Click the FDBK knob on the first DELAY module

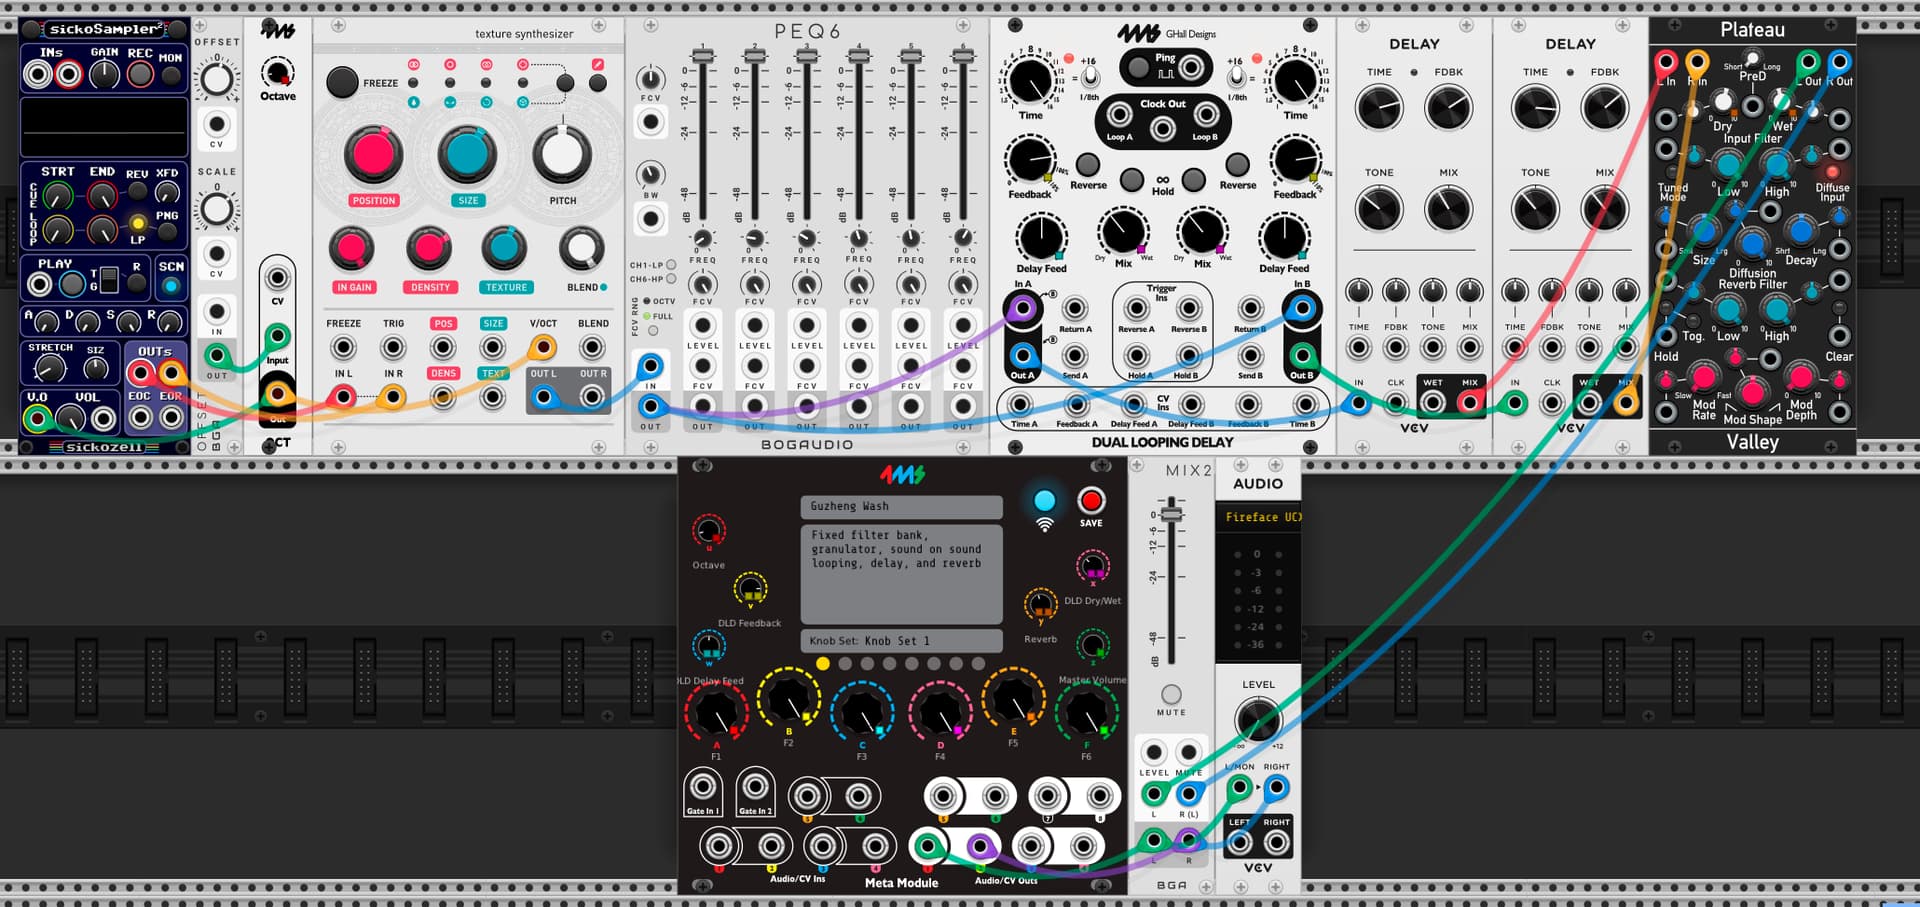click(x=1449, y=108)
